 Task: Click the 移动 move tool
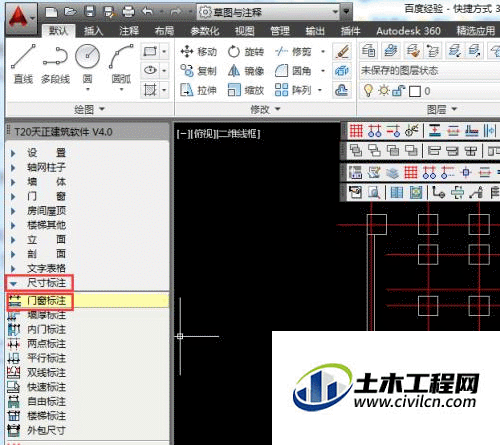pos(199,52)
